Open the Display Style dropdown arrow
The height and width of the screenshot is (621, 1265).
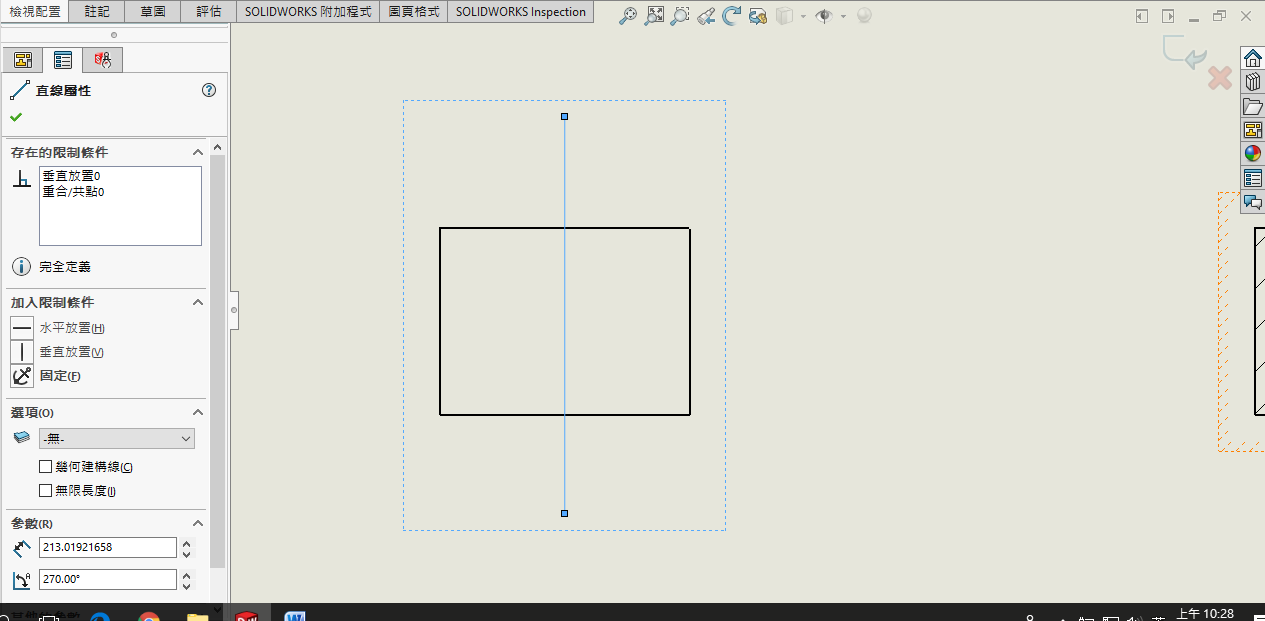click(803, 17)
